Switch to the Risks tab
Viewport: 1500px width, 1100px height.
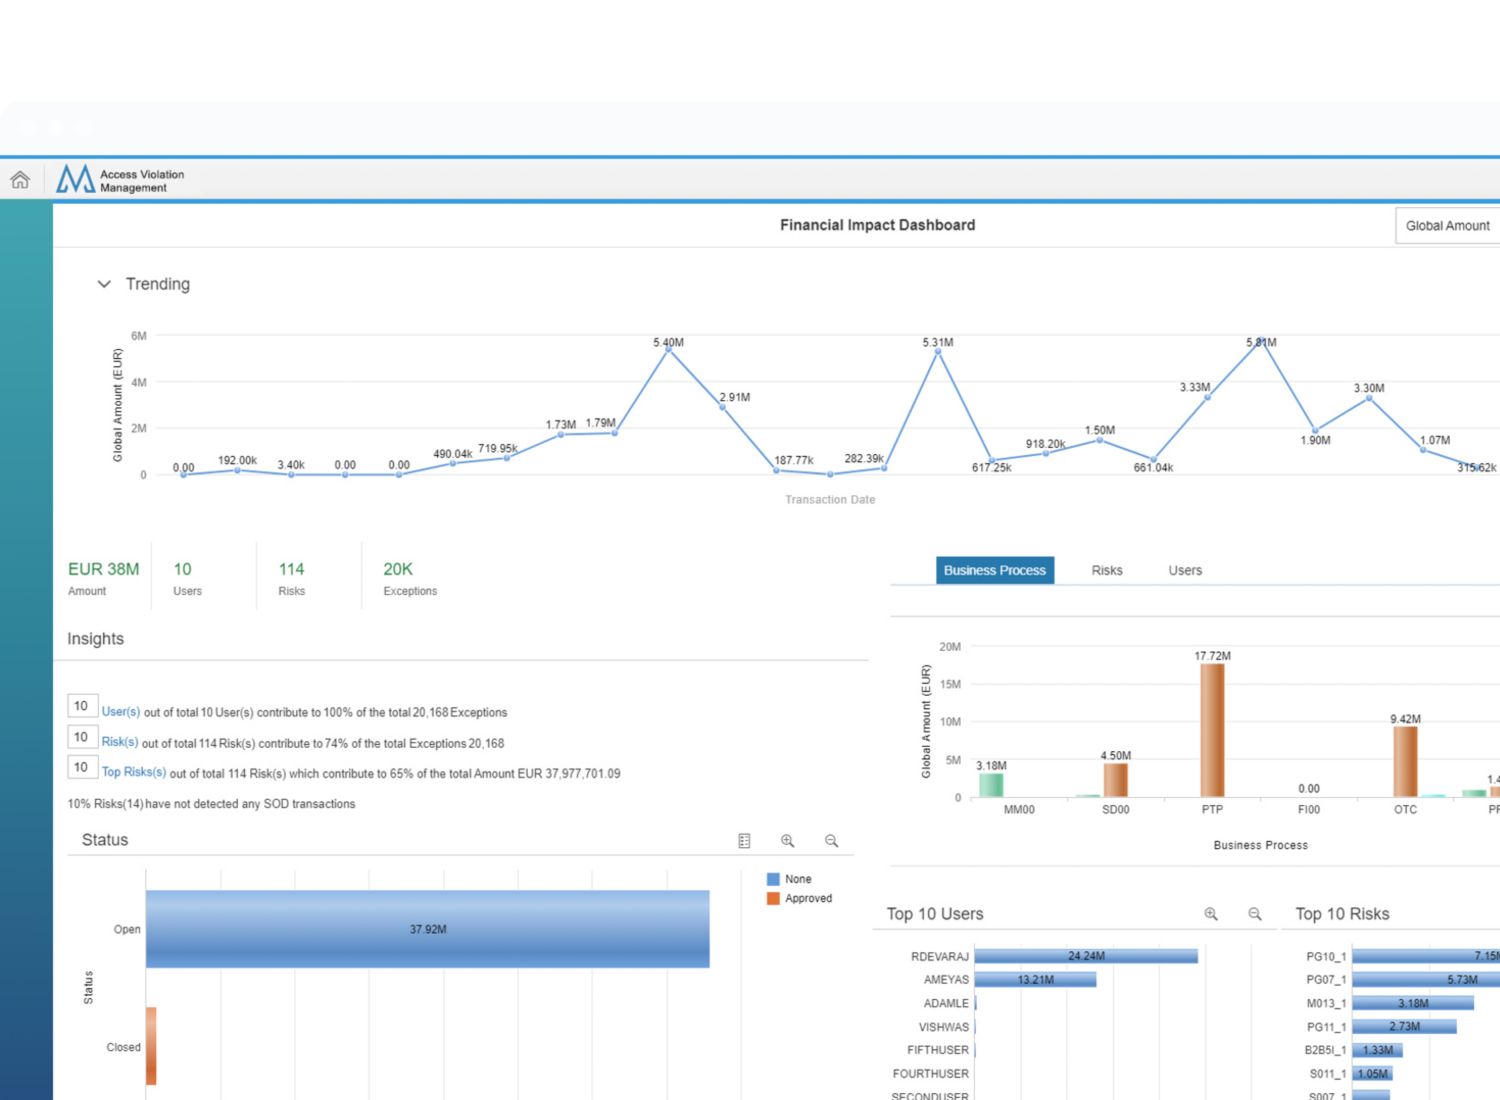click(x=1106, y=570)
